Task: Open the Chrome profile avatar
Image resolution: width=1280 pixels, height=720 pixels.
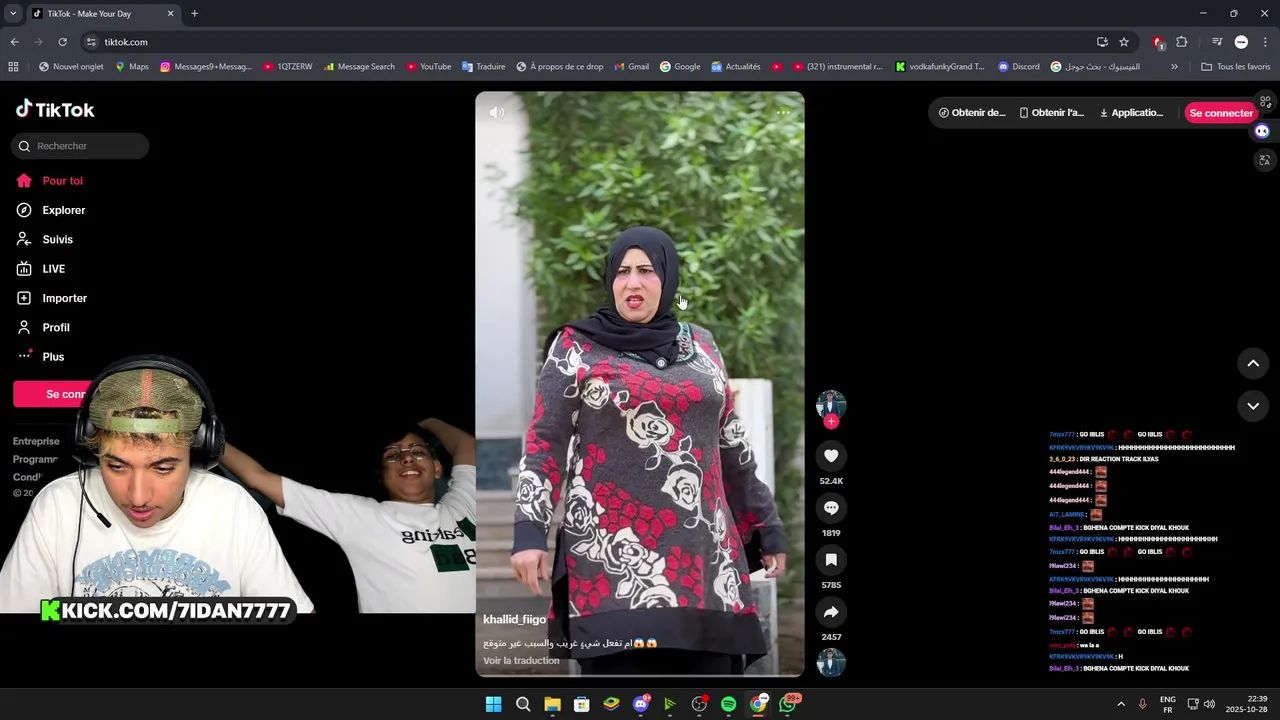Action: tap(1241, 42)
